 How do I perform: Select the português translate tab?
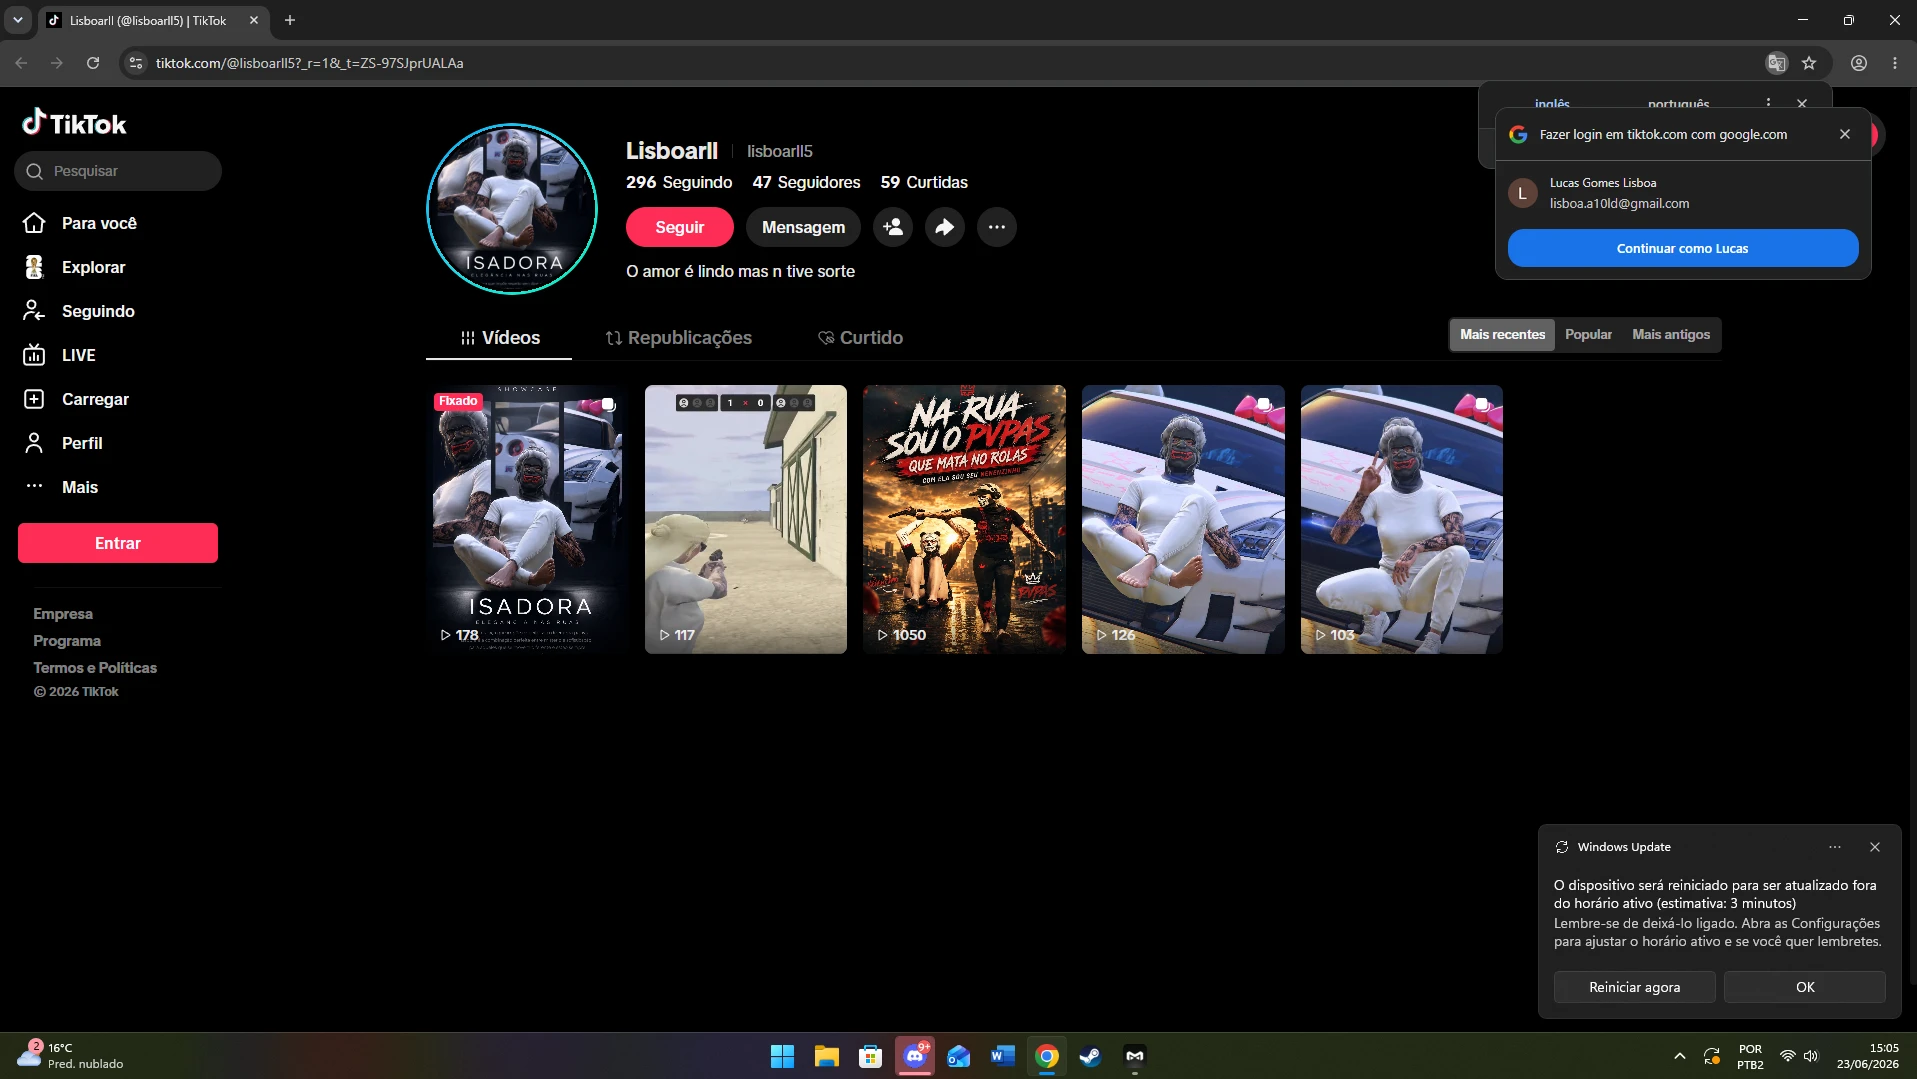pos(1678,104)
